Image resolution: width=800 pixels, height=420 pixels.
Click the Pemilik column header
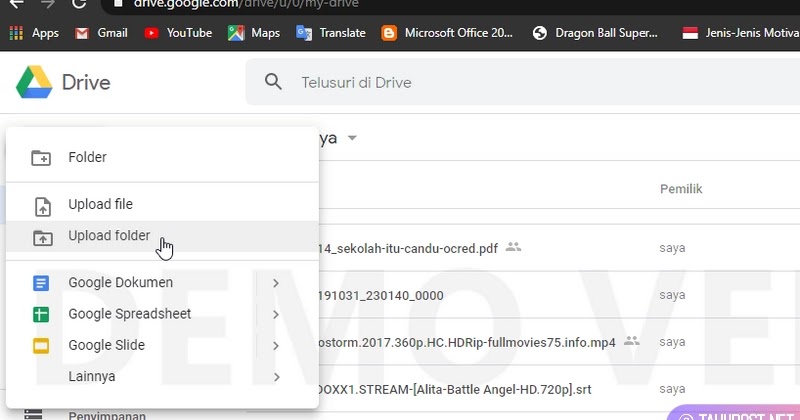pyautogui.click(x=681, y=189)
